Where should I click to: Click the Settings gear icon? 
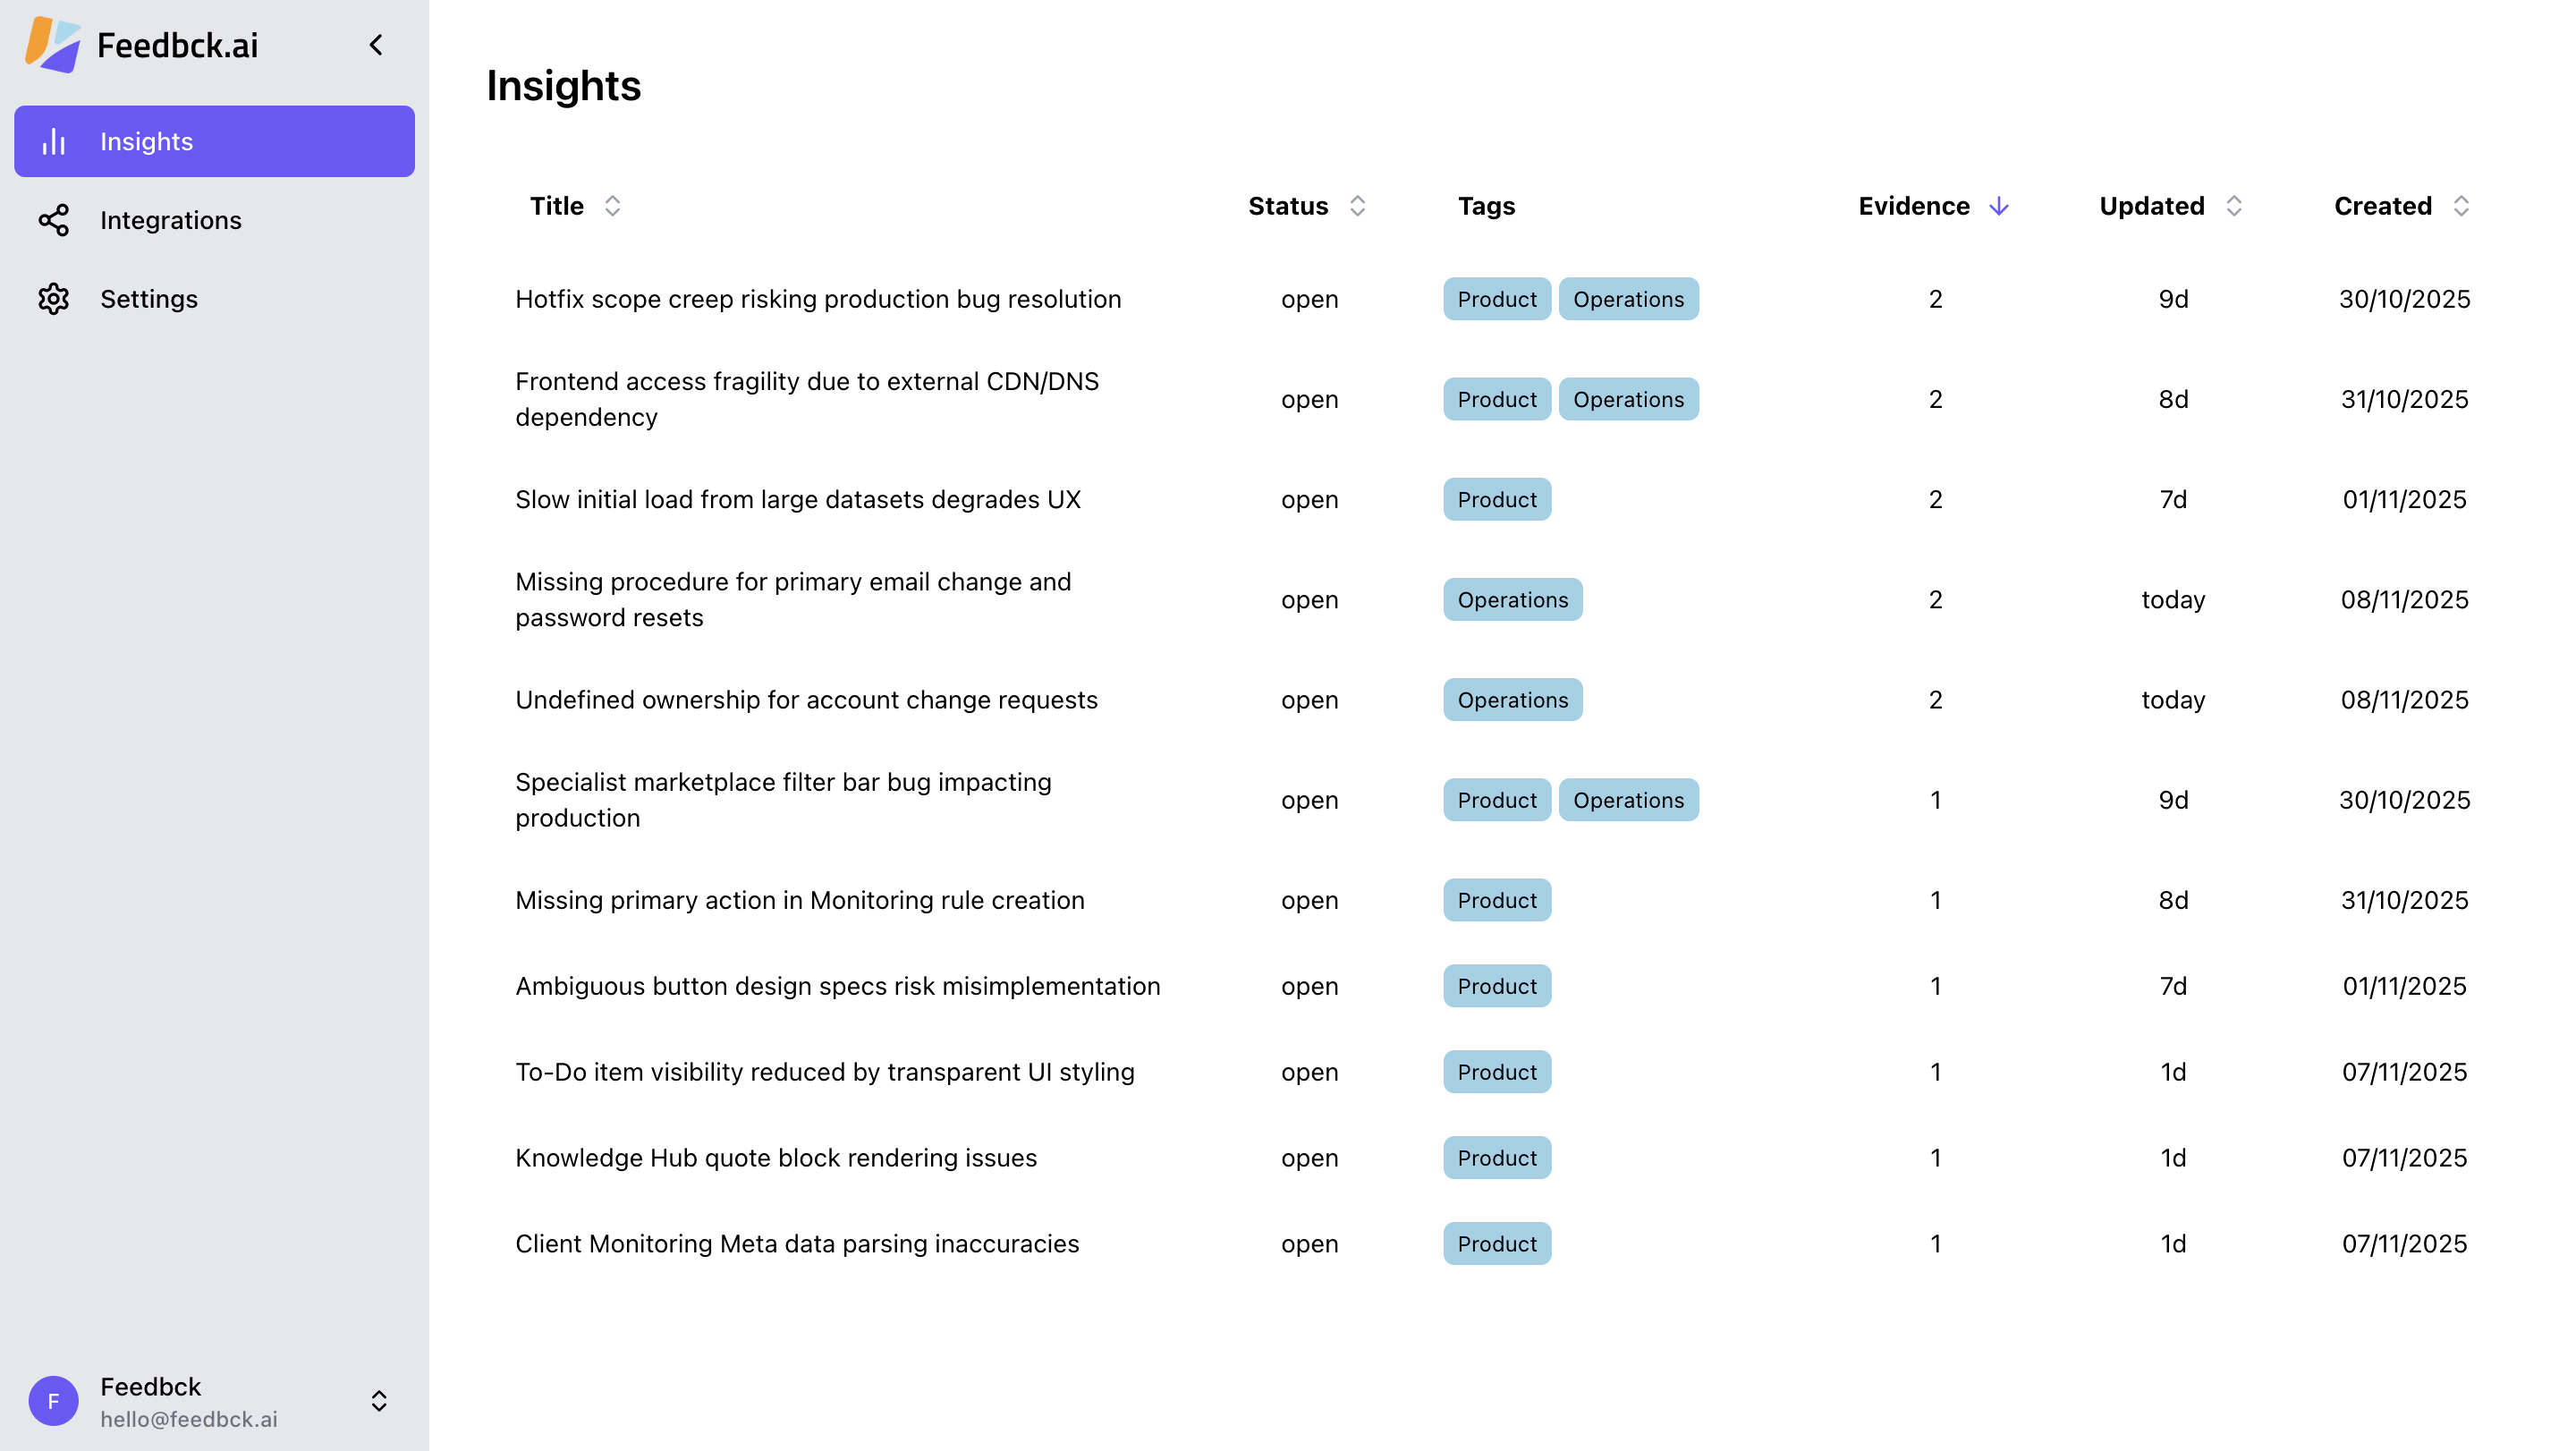coord(54,299)
